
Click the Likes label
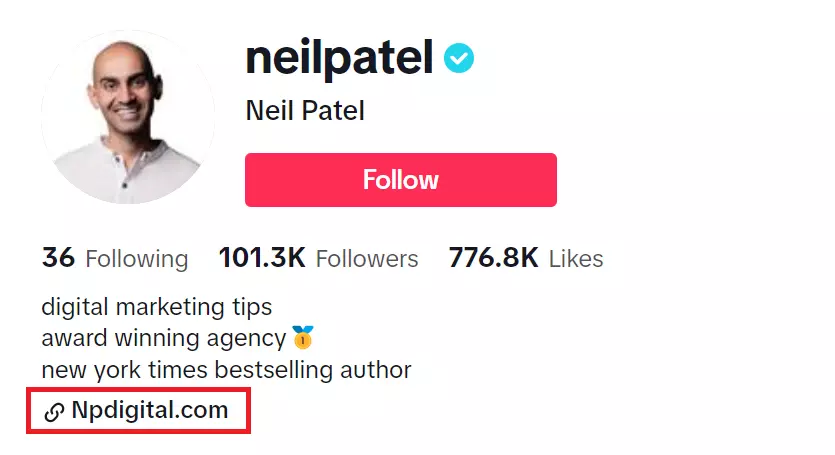576,259
